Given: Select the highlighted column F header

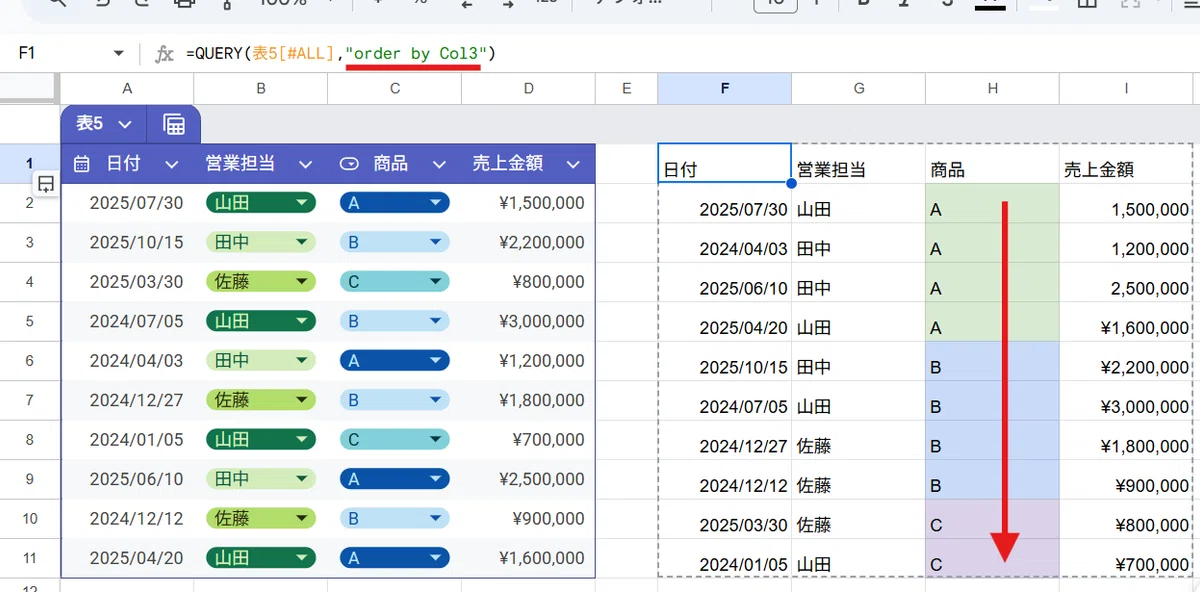Looking at the screenshot, I should (x=725, y=89).
